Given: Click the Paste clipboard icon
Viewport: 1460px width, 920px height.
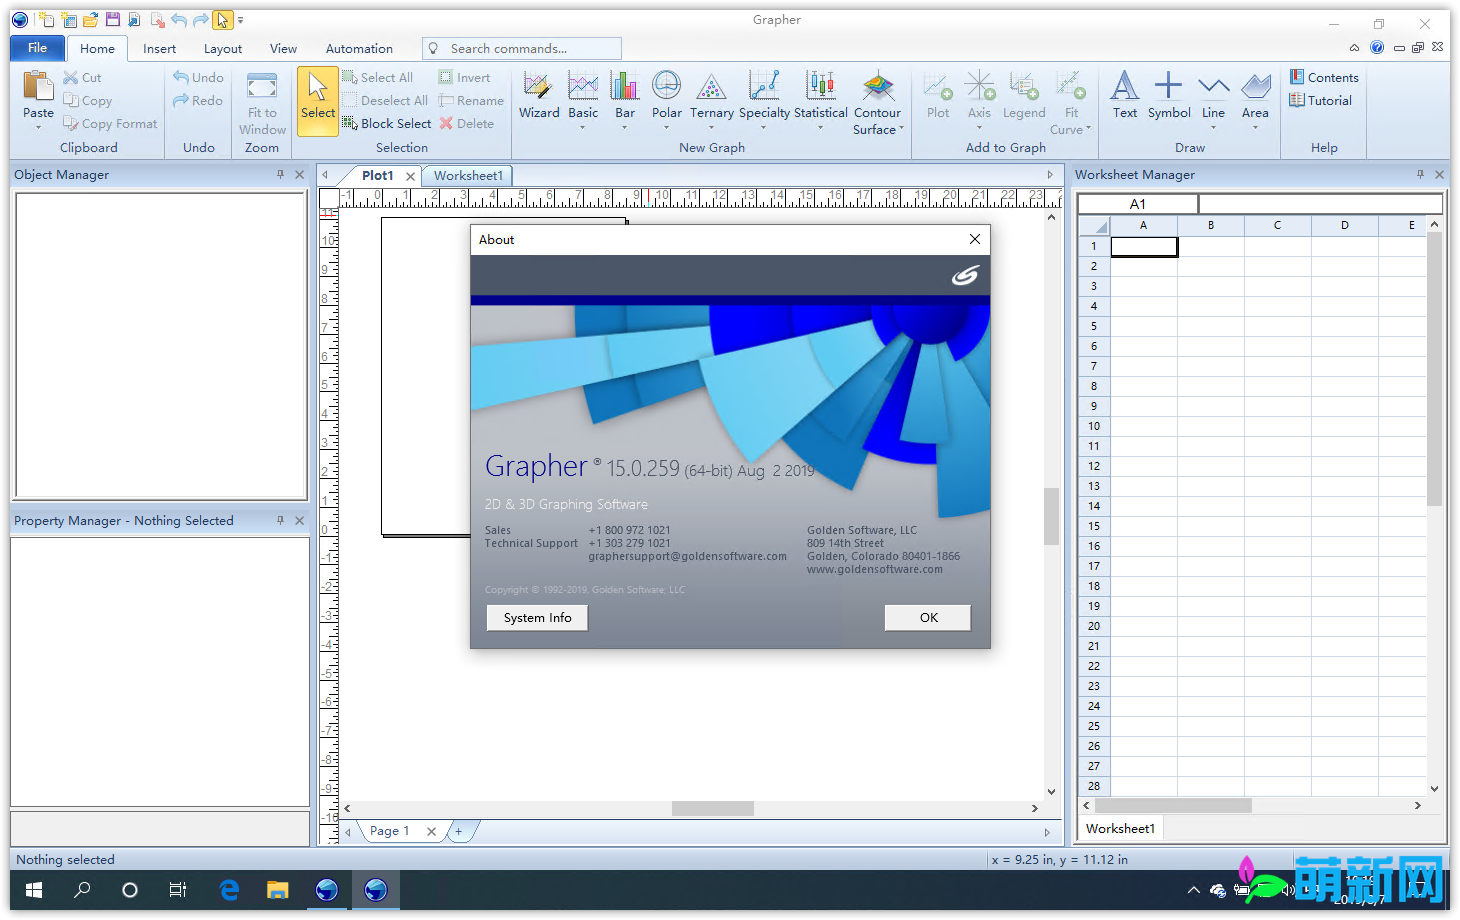Looking at the screenshot, I should (38, 86).
